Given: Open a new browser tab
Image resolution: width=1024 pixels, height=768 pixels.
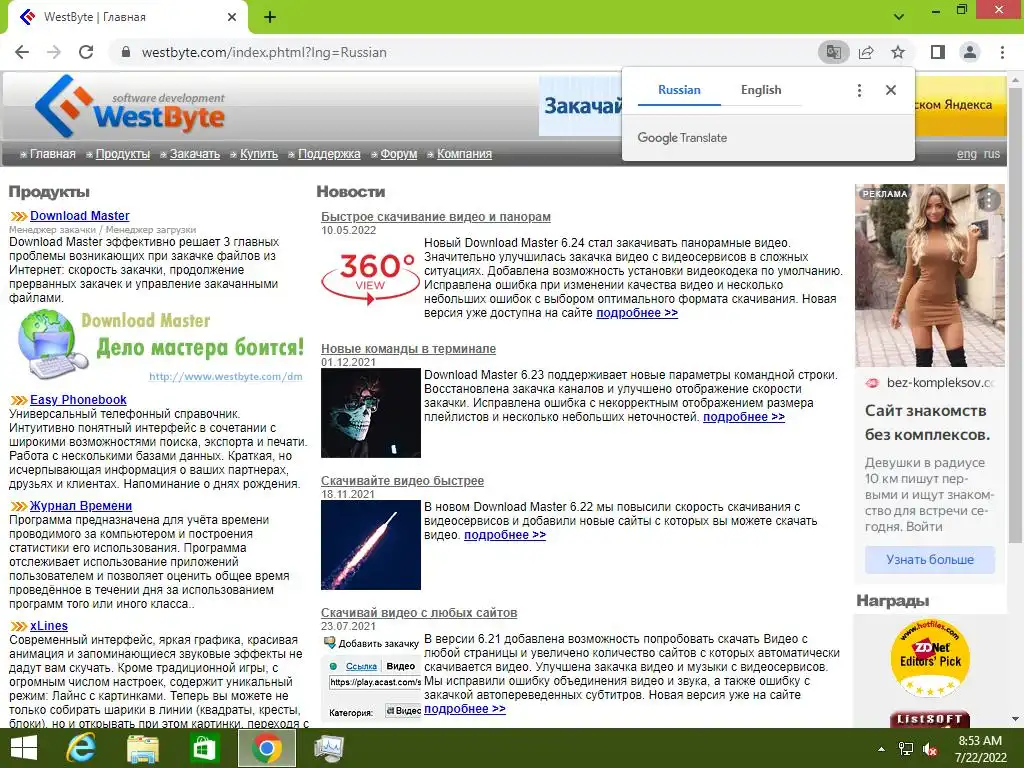Looking at the screenshot, I should 270,17.
